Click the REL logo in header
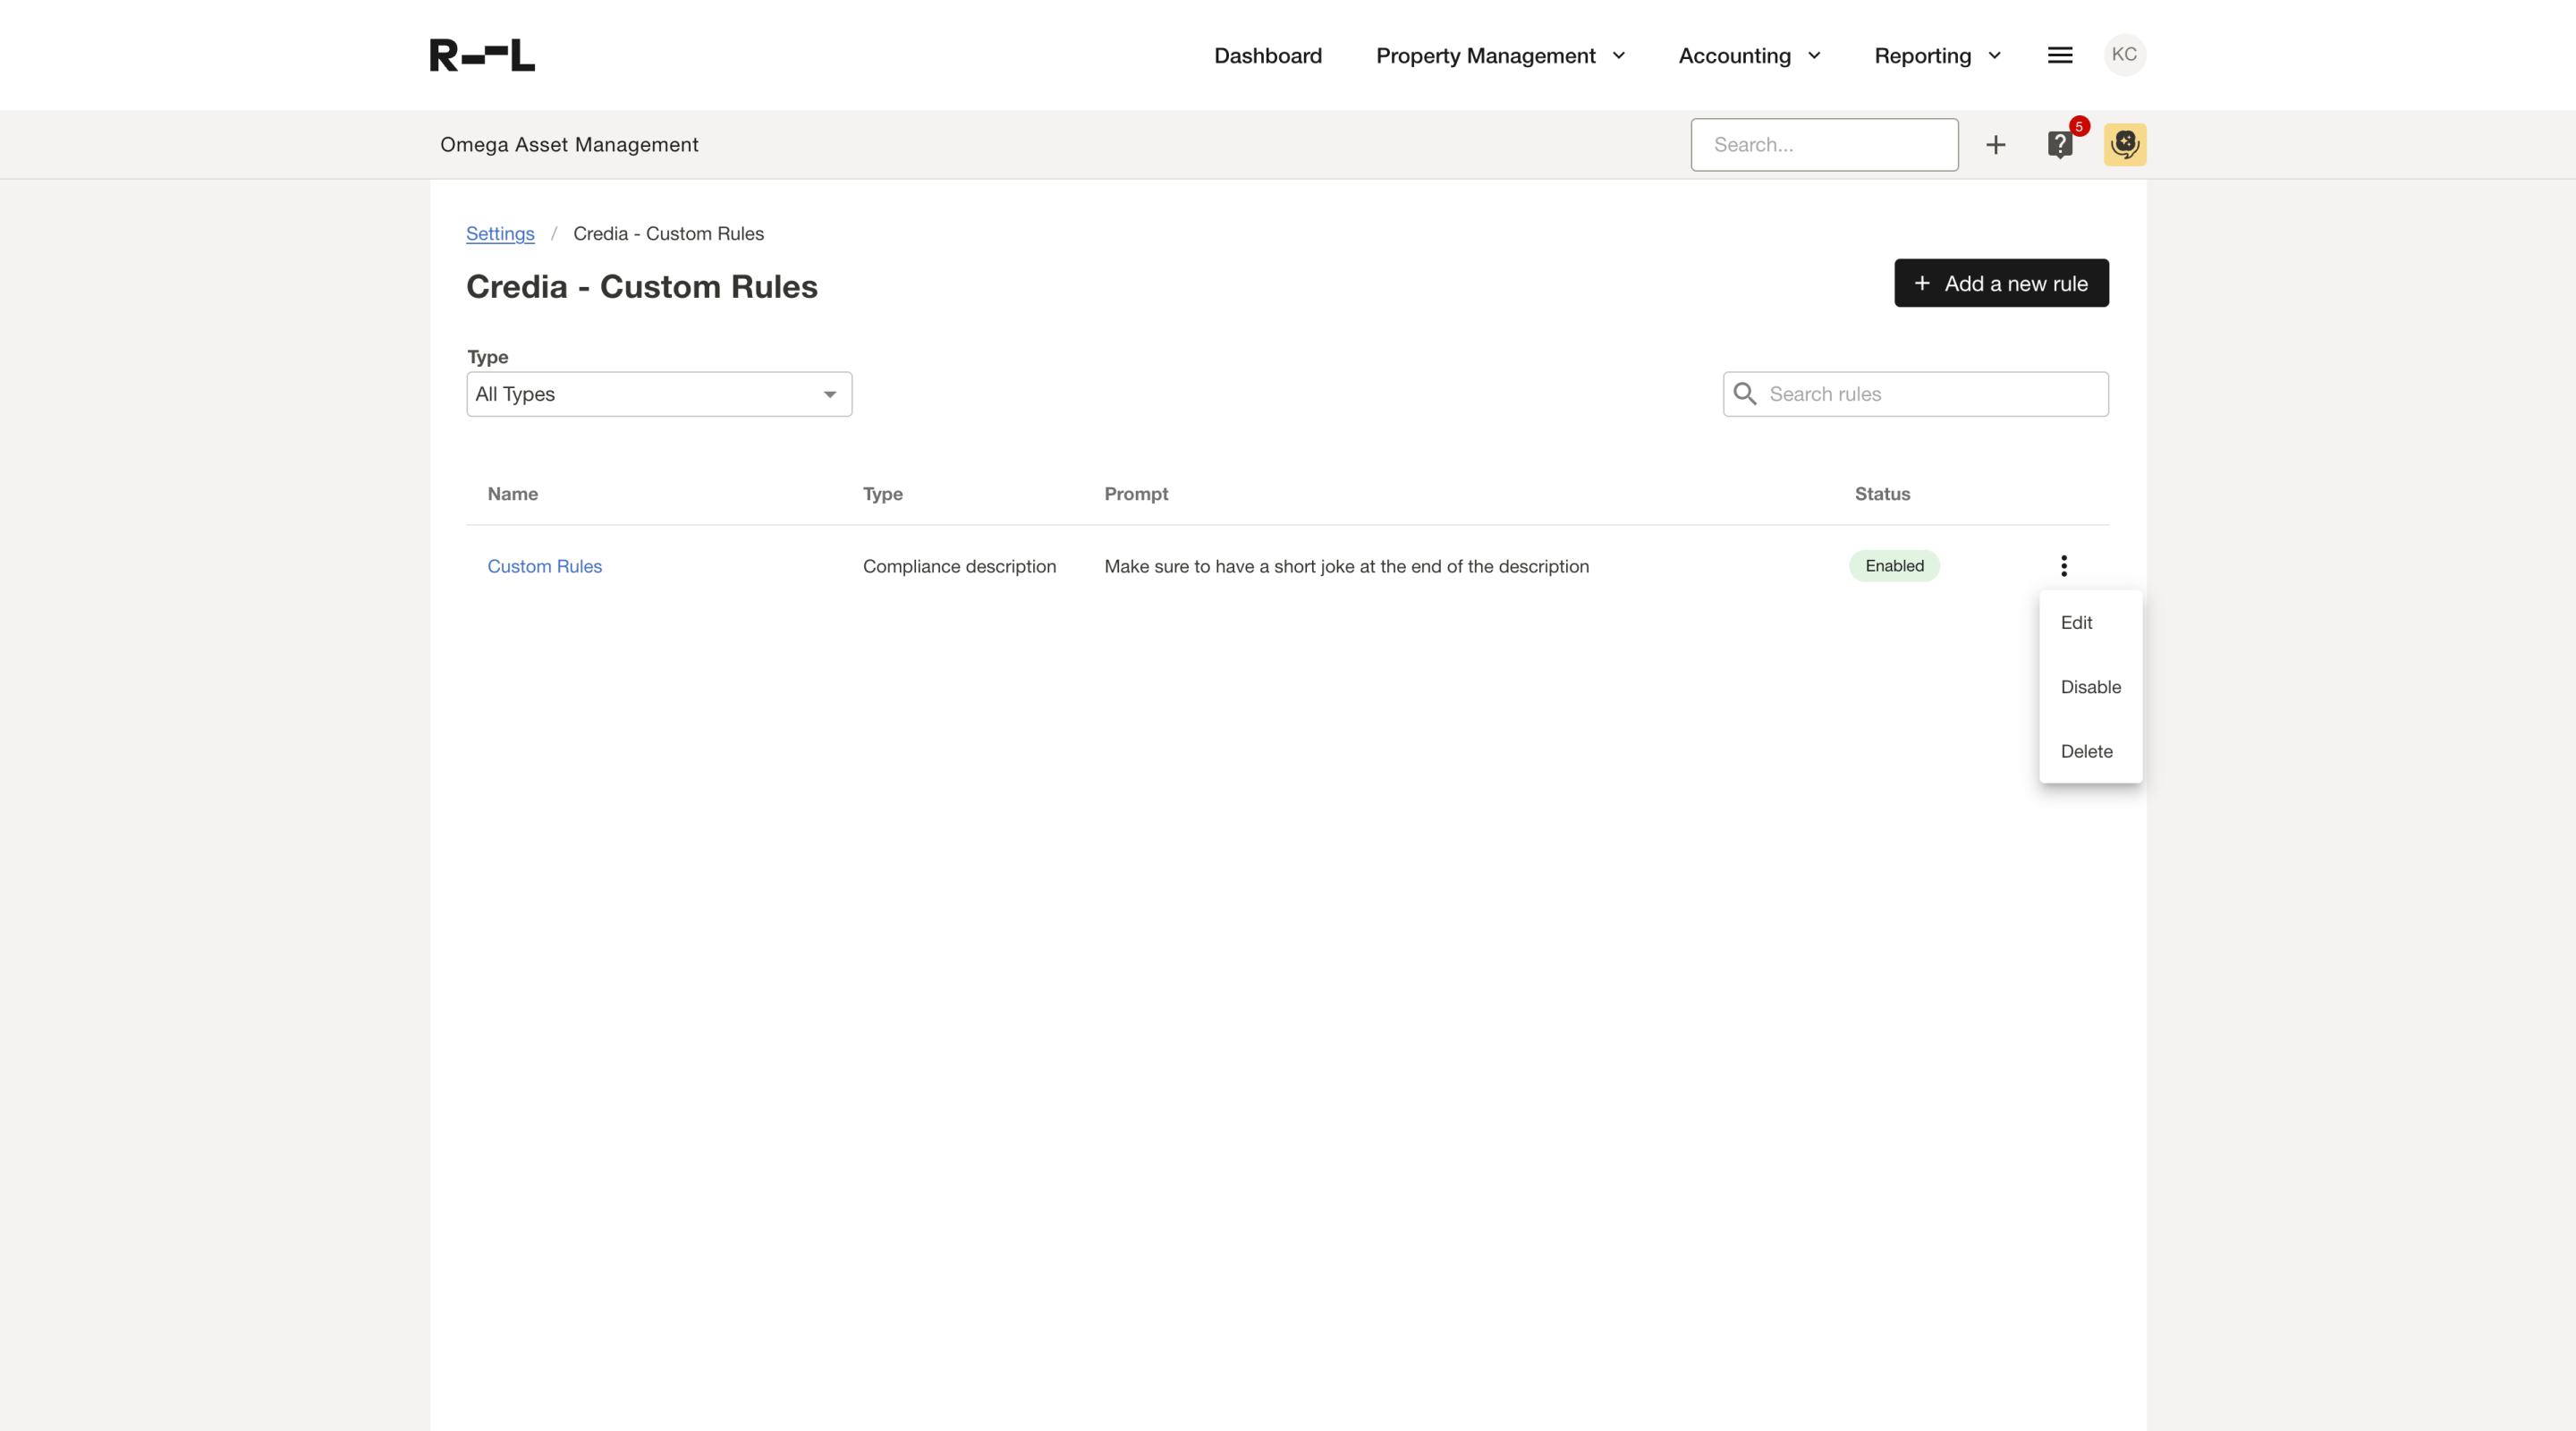 click(x=482, y=55)
